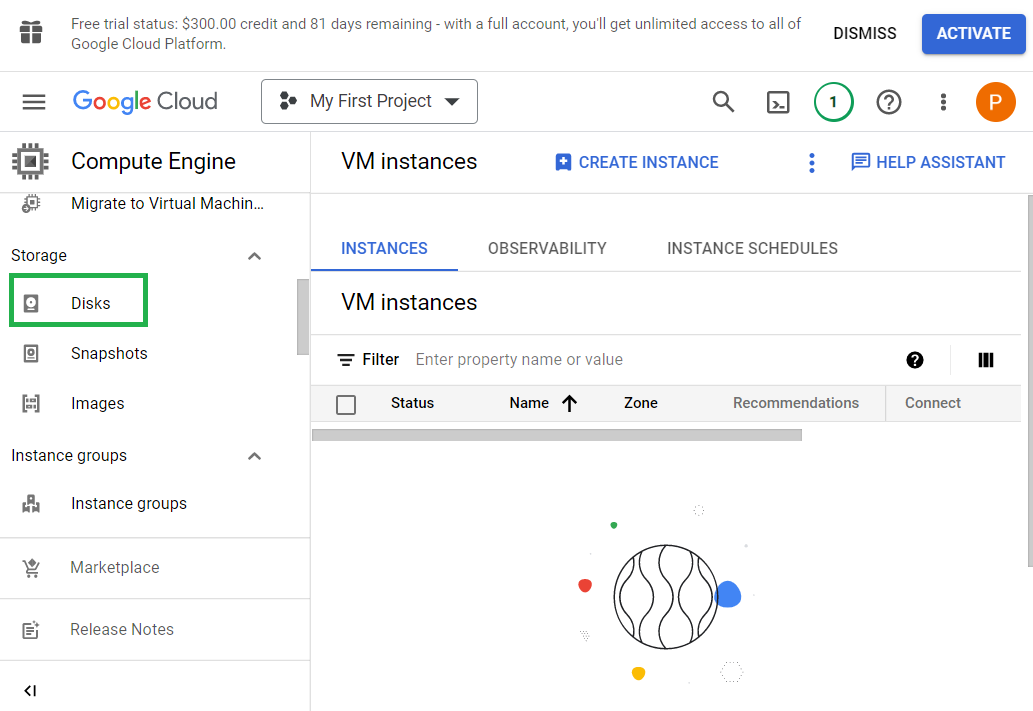Open Migrate to Virtual Machines item
This screenshot has width=1033, height=711.
pos(167,204)
